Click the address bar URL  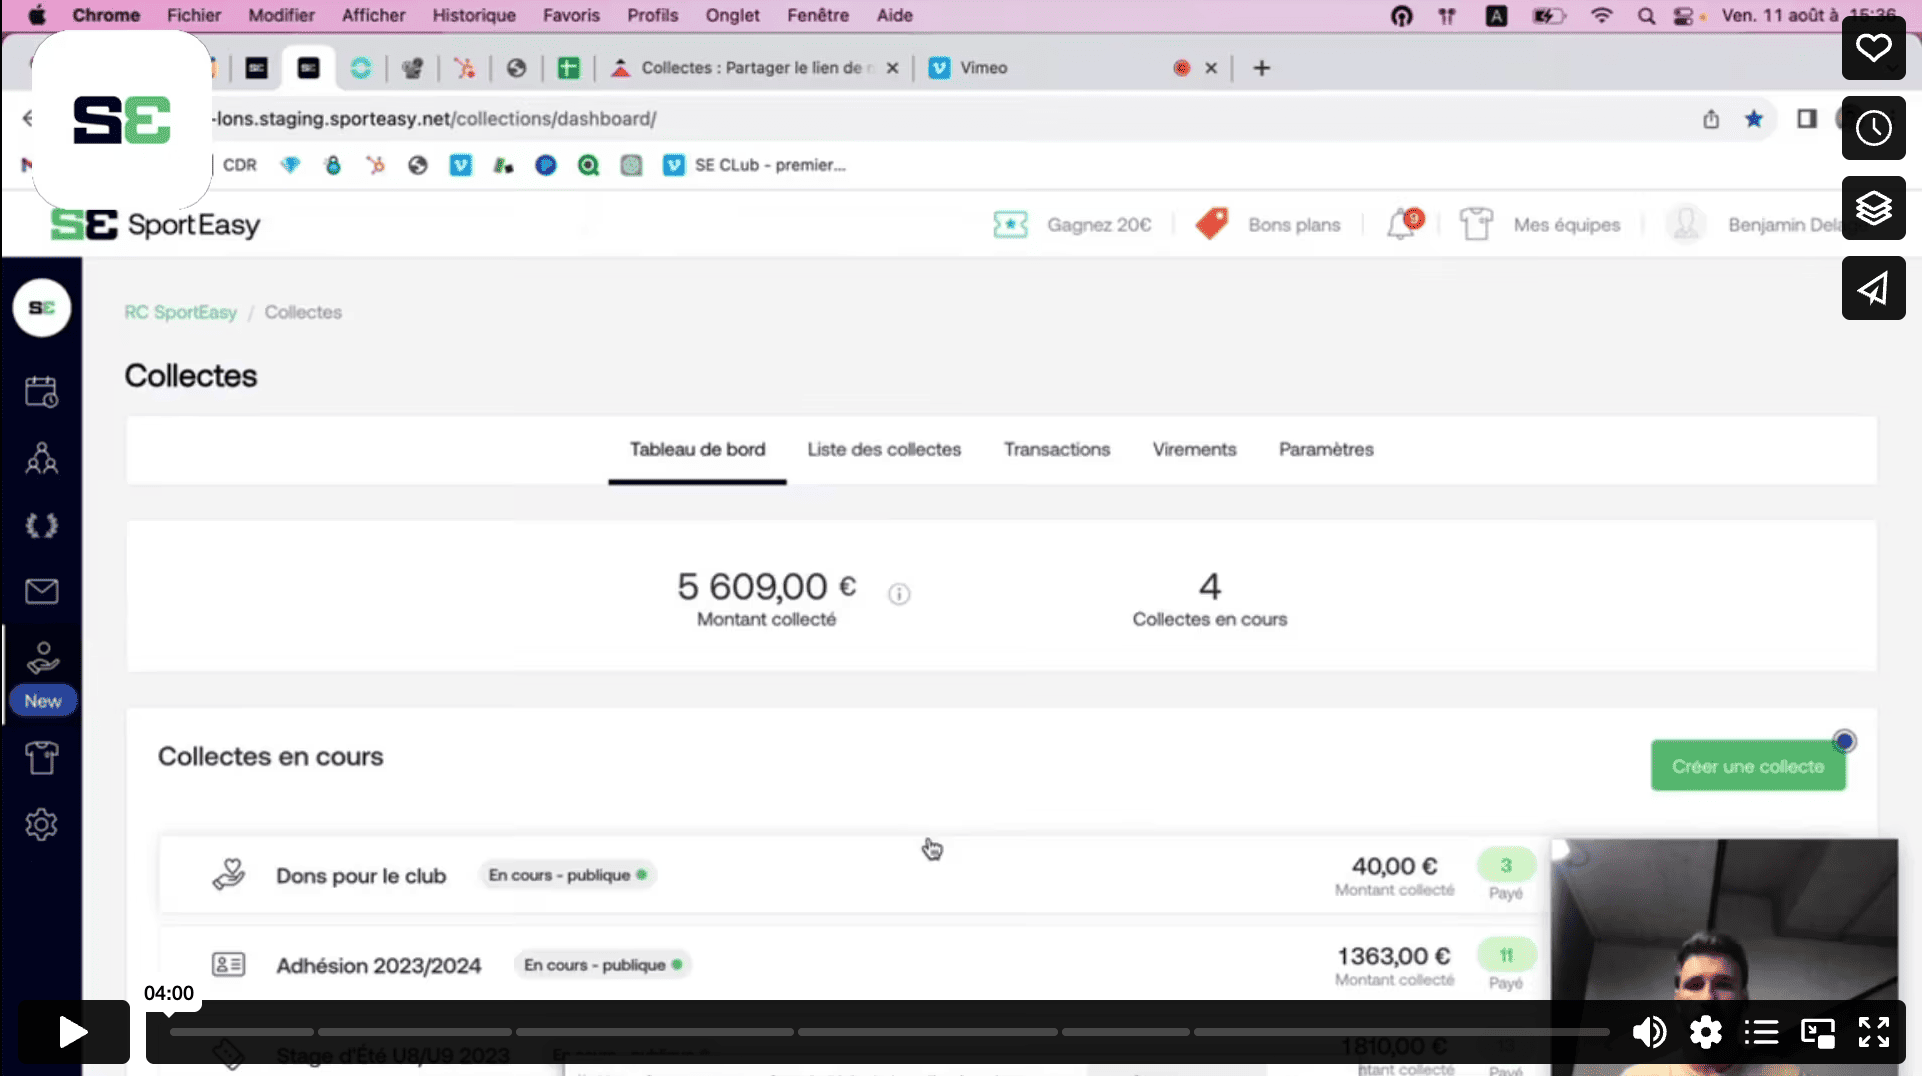[x=436, y=118]
